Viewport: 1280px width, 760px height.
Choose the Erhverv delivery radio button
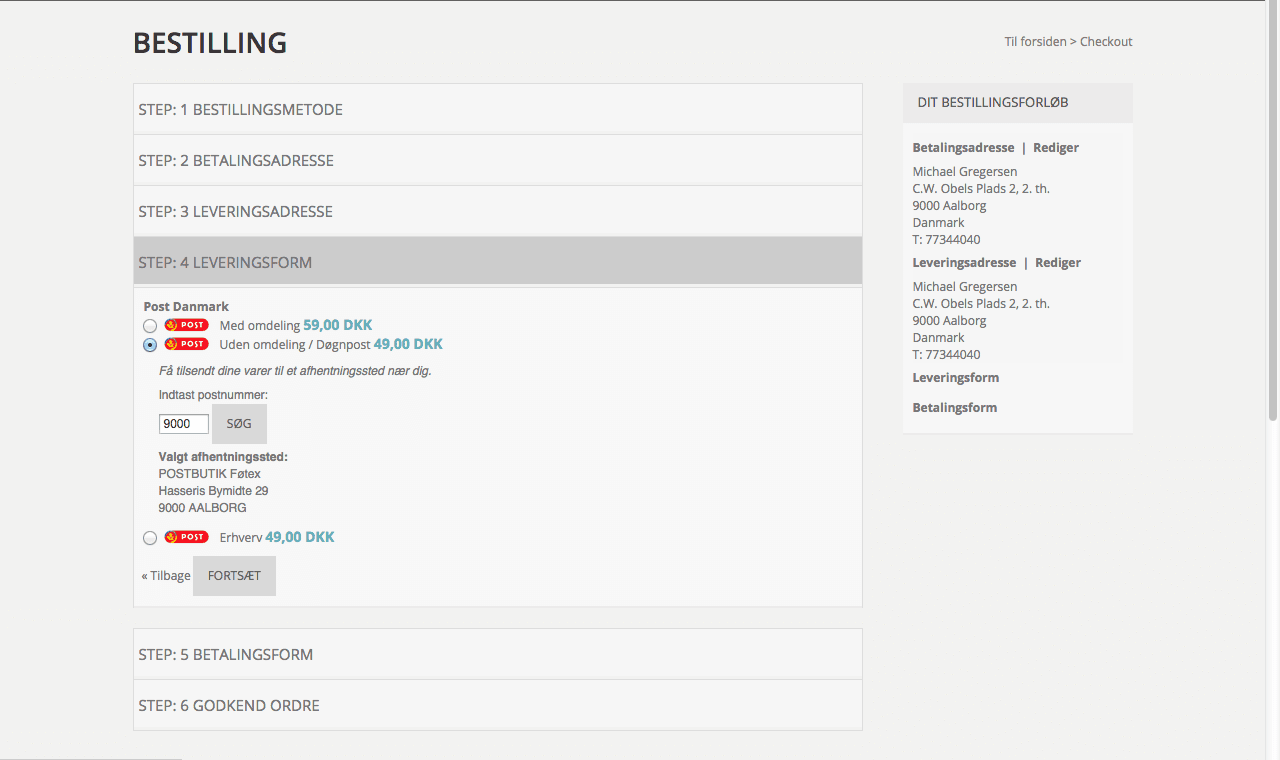tap(150, 538)
